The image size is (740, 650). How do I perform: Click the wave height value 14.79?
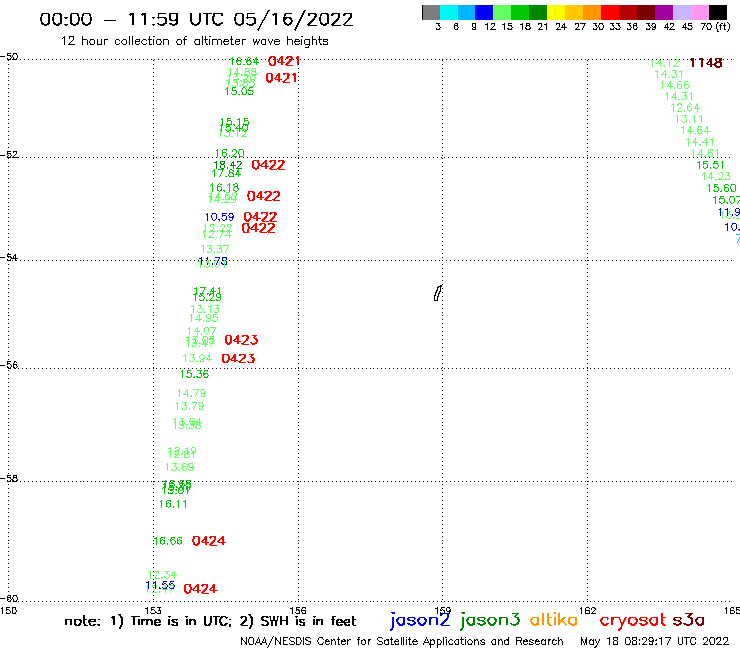[x=192, y=393]
